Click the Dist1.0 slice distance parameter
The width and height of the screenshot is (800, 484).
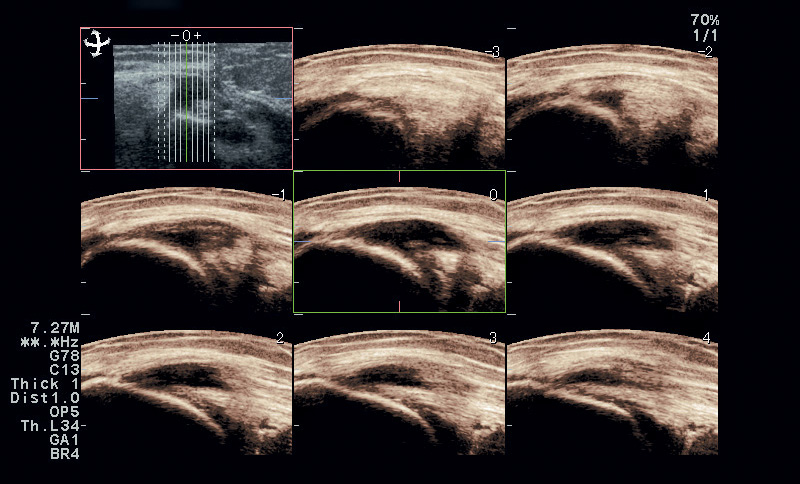pyautogui.click(x=45, y=398)
